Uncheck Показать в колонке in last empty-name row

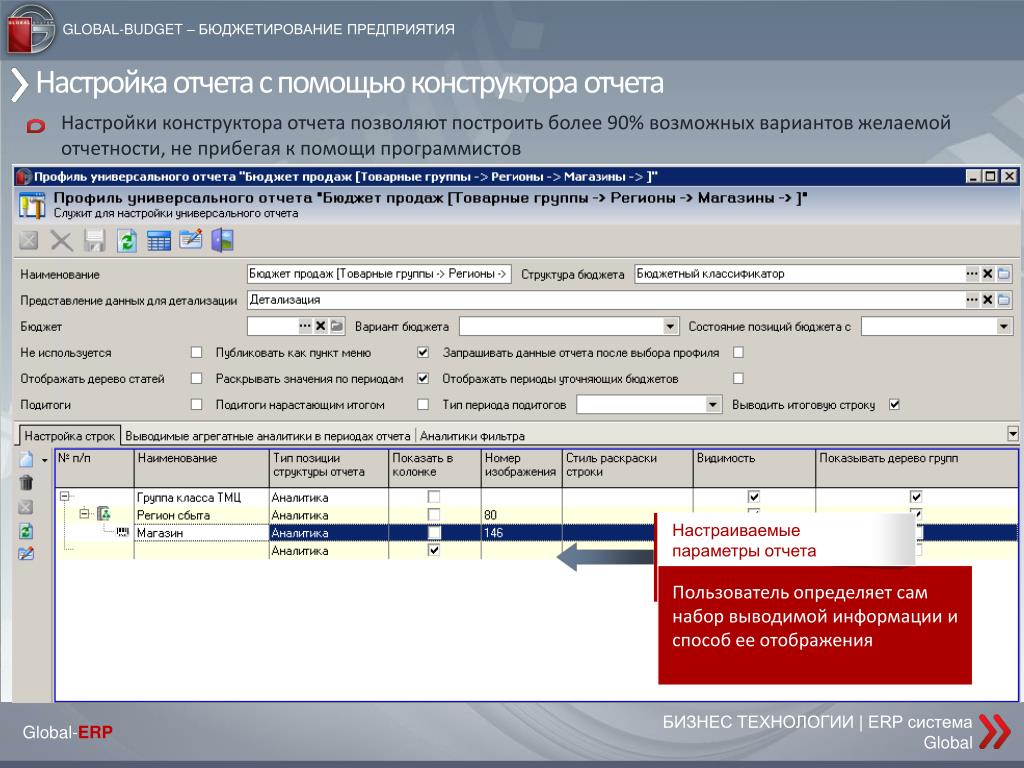[434, 551]
